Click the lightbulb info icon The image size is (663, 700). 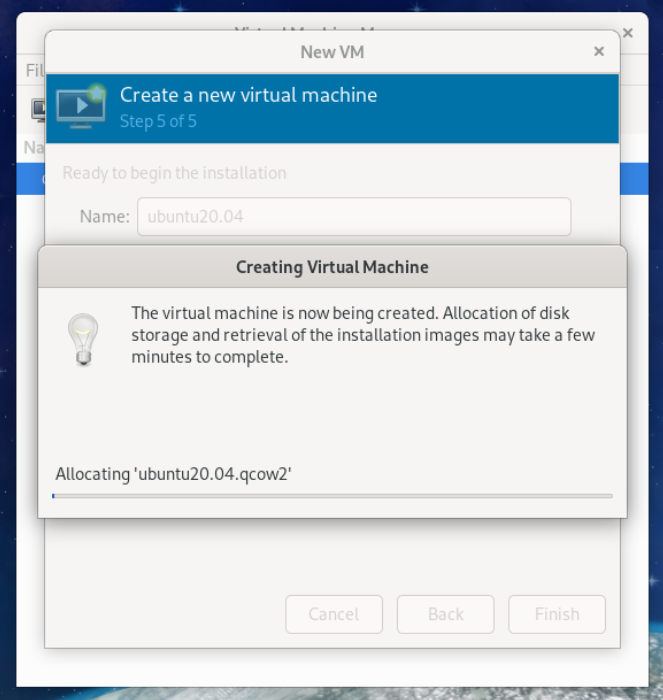83,339
